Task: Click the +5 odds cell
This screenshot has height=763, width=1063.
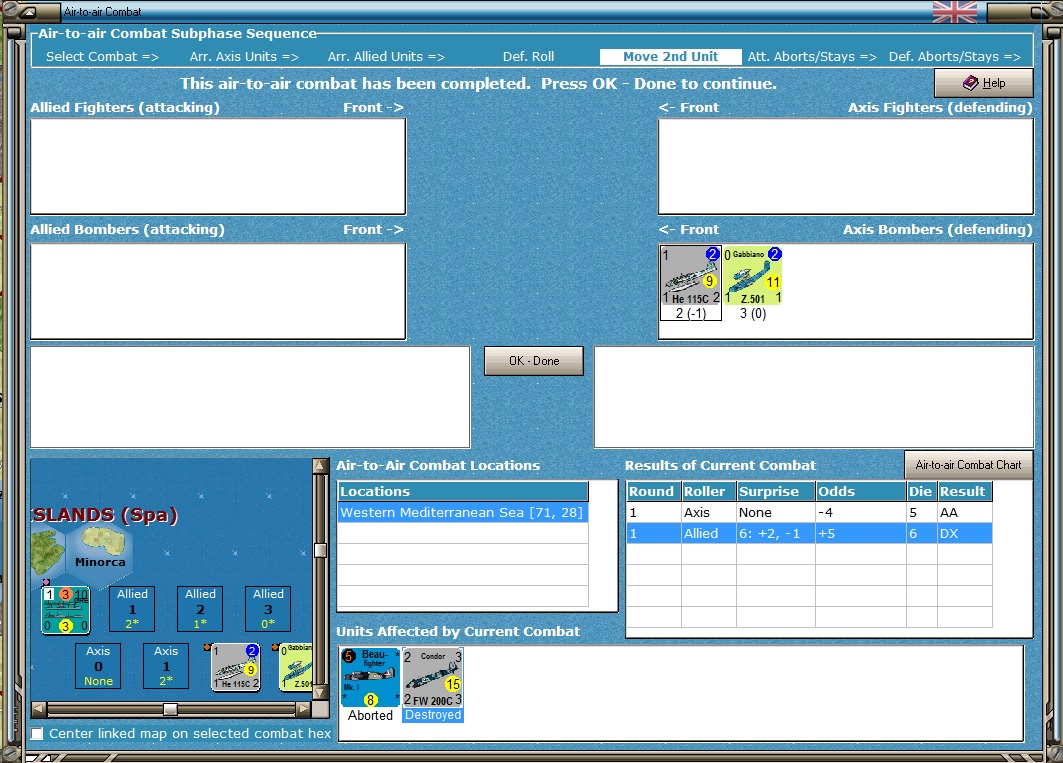Action: point(861,534)
